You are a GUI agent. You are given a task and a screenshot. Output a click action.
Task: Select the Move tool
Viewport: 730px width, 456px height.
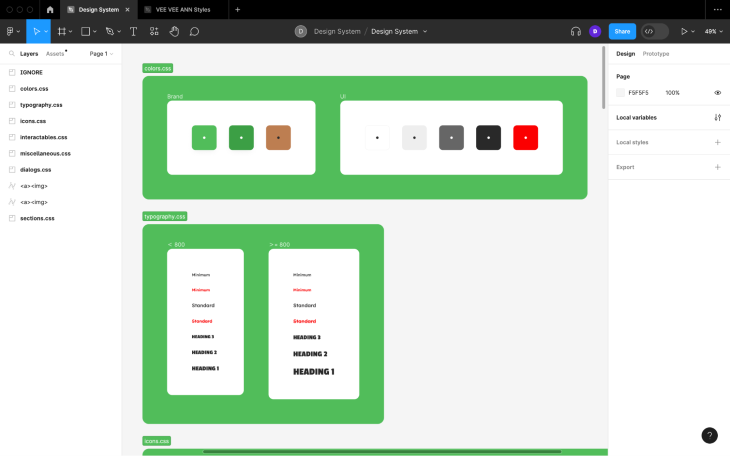coord(36,31)
